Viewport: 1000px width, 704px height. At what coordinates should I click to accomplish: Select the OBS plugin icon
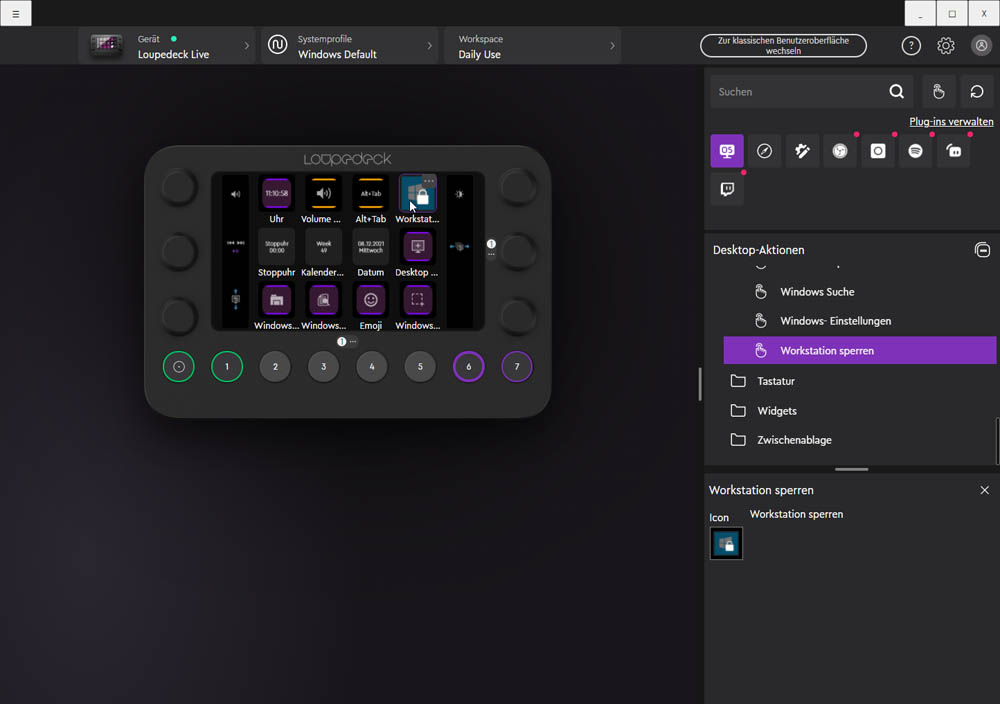pyautogui.click(x=840, y=151)
